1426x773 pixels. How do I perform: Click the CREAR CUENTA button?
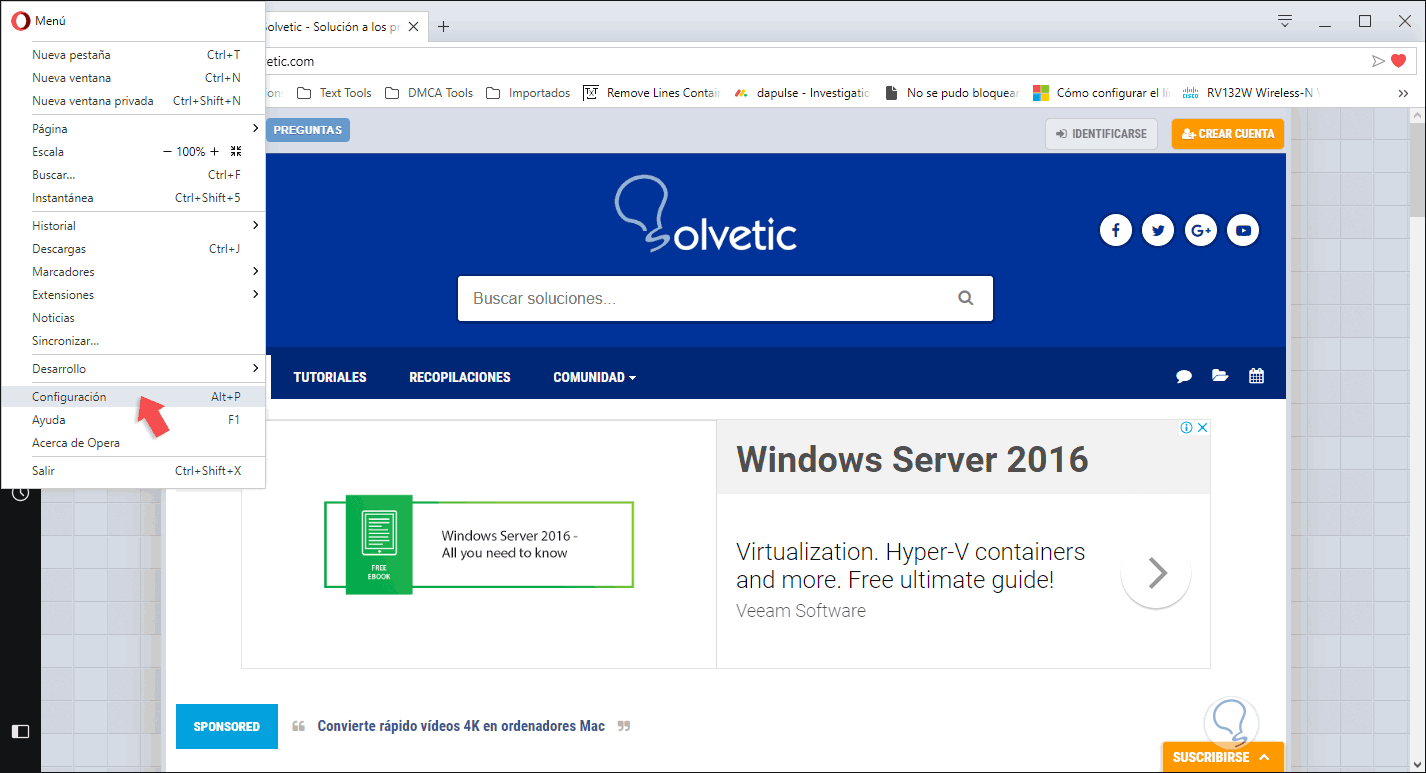point(1228,134)
